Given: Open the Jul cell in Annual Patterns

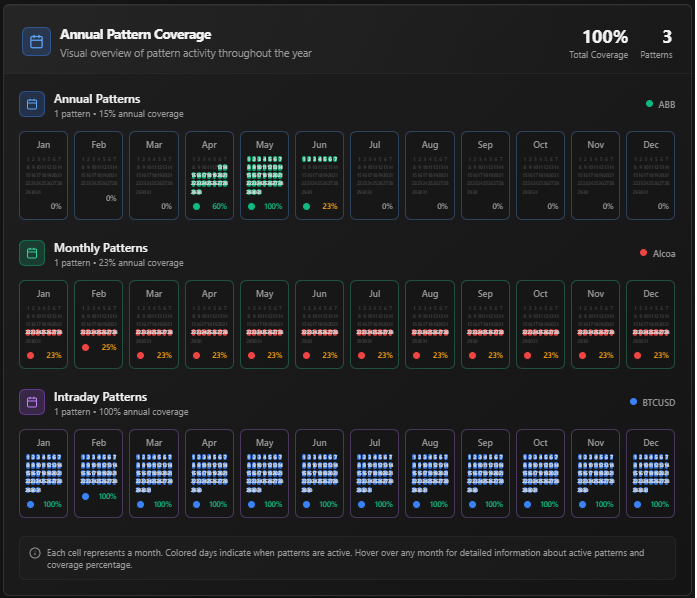Looking at the screenshot, I should pos(375,175).
